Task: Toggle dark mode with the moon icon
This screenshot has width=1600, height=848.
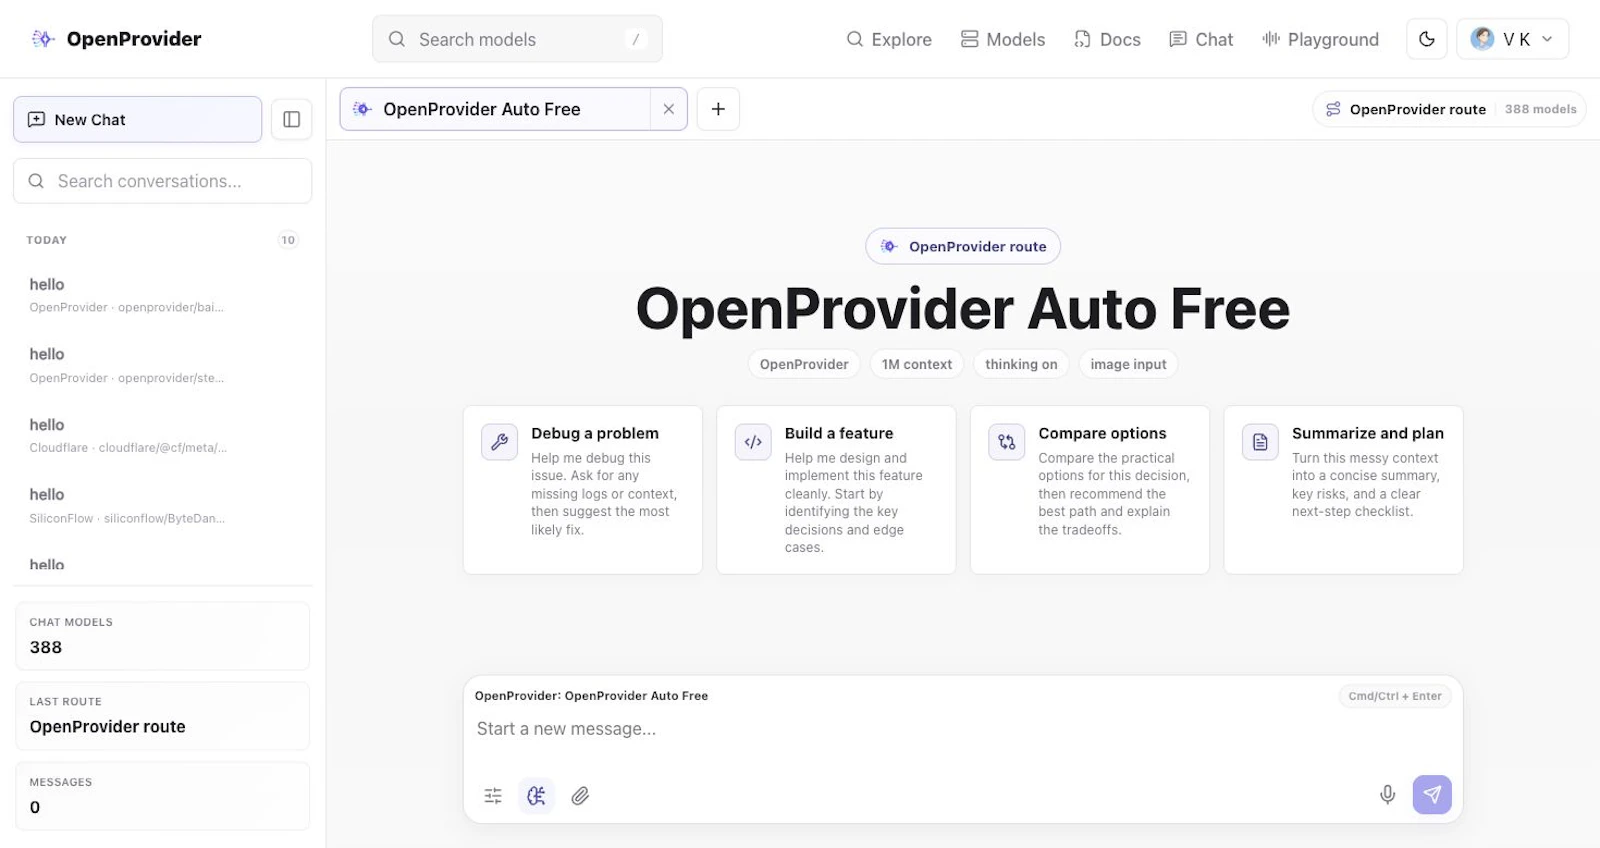Action: click(x=1427, y=39)
